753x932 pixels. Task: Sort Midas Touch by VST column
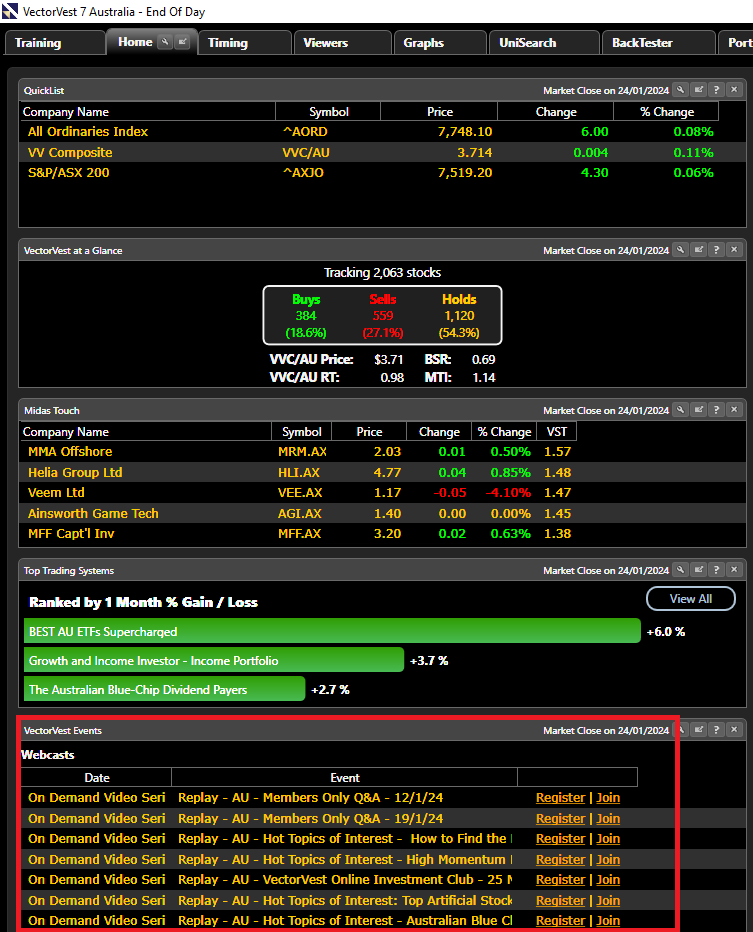pyautogui.click(x=557, y=432)
